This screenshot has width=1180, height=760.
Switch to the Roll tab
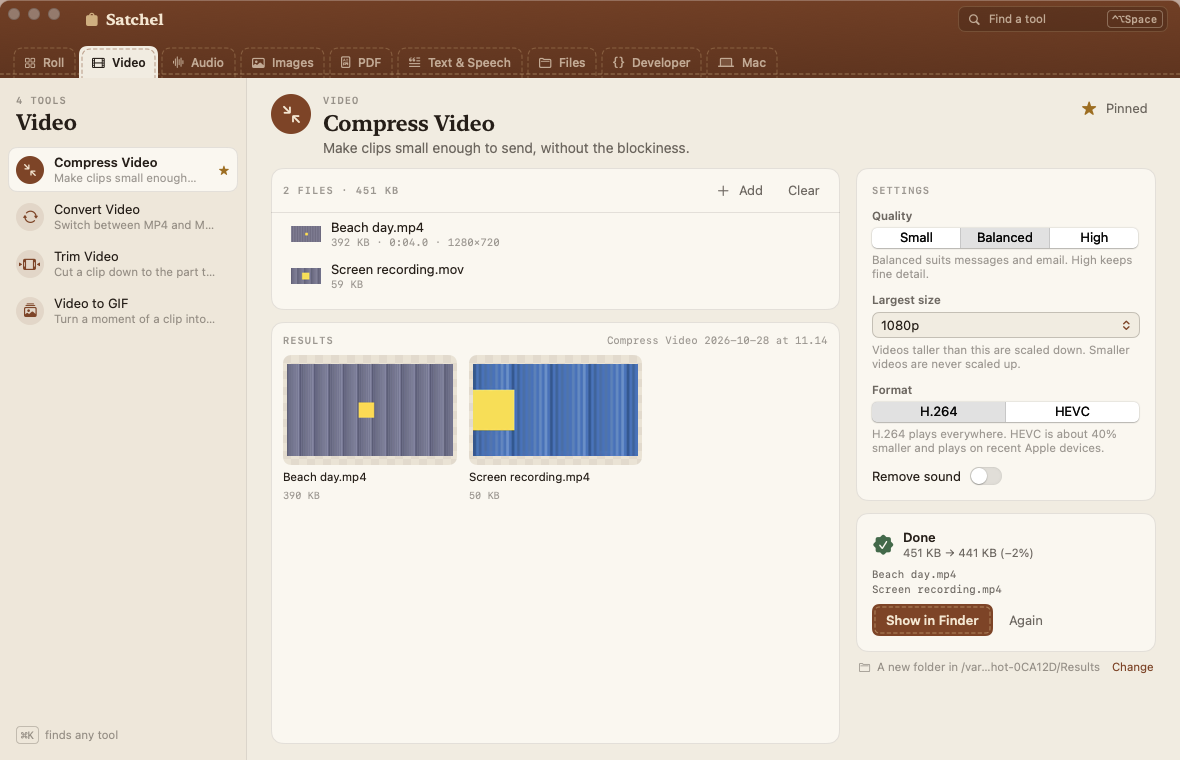44,62
